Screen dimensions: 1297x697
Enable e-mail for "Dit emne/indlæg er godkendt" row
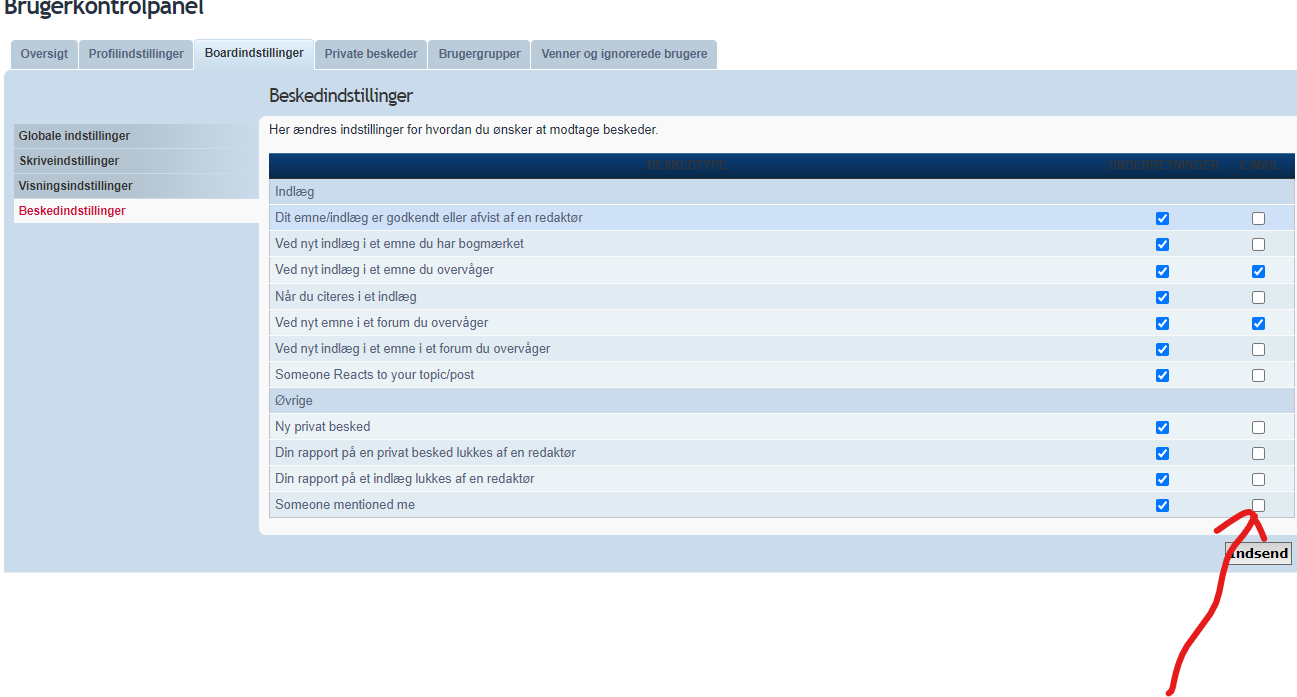(1258, 218)
